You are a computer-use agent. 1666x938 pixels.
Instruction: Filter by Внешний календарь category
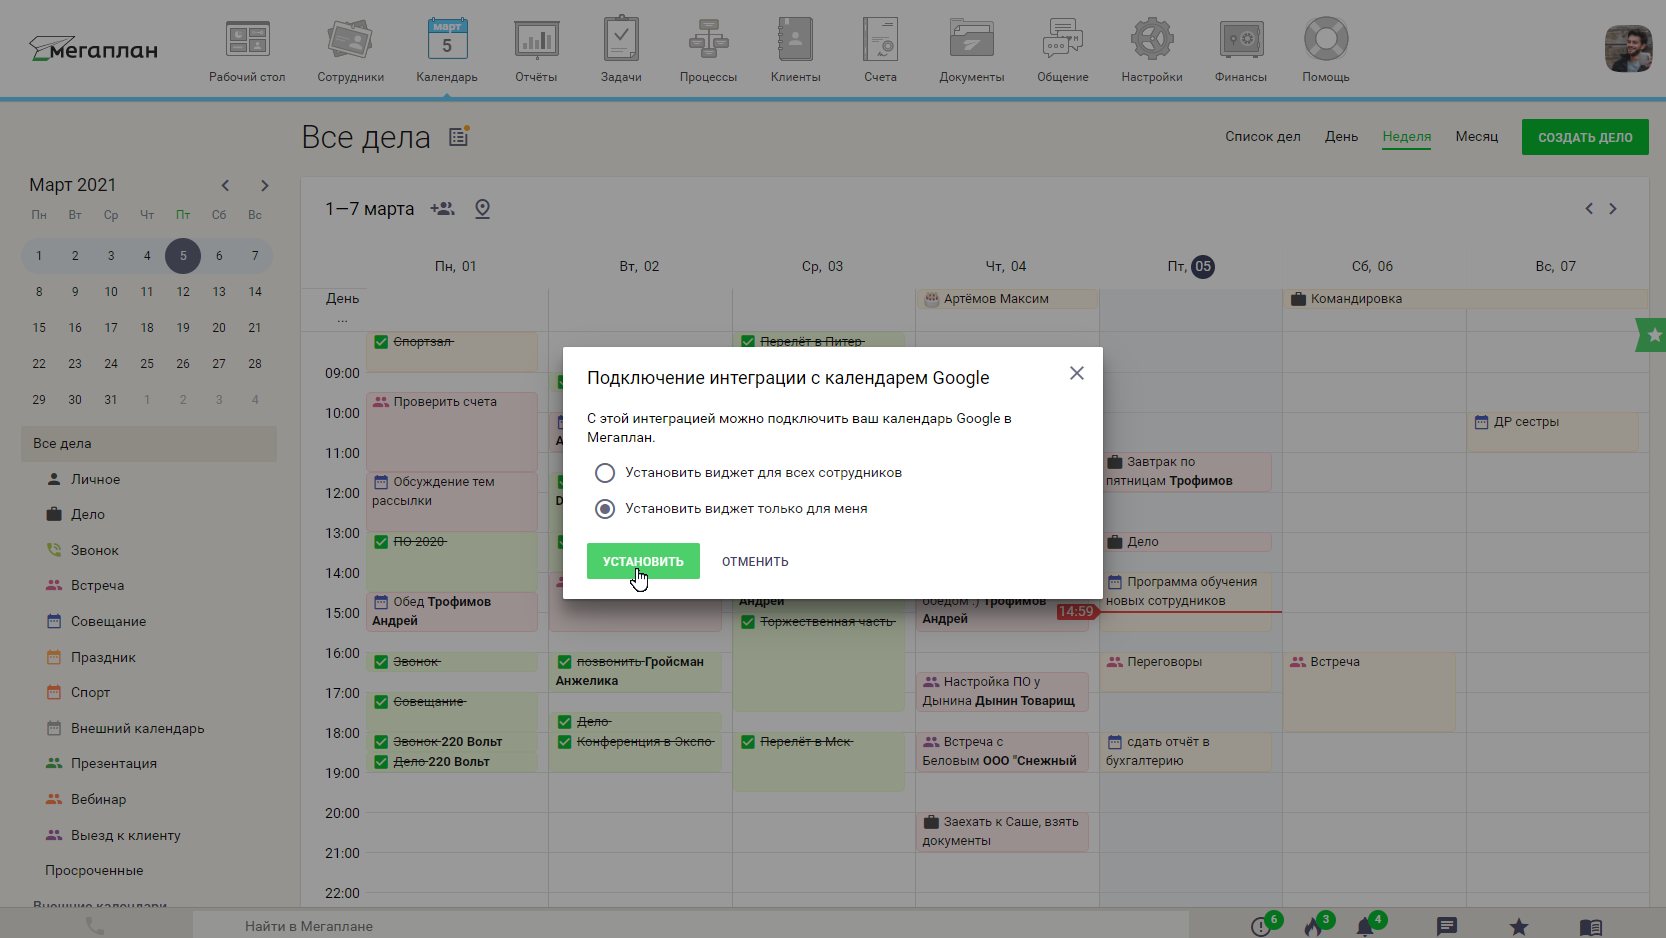(x=137, y=729)
